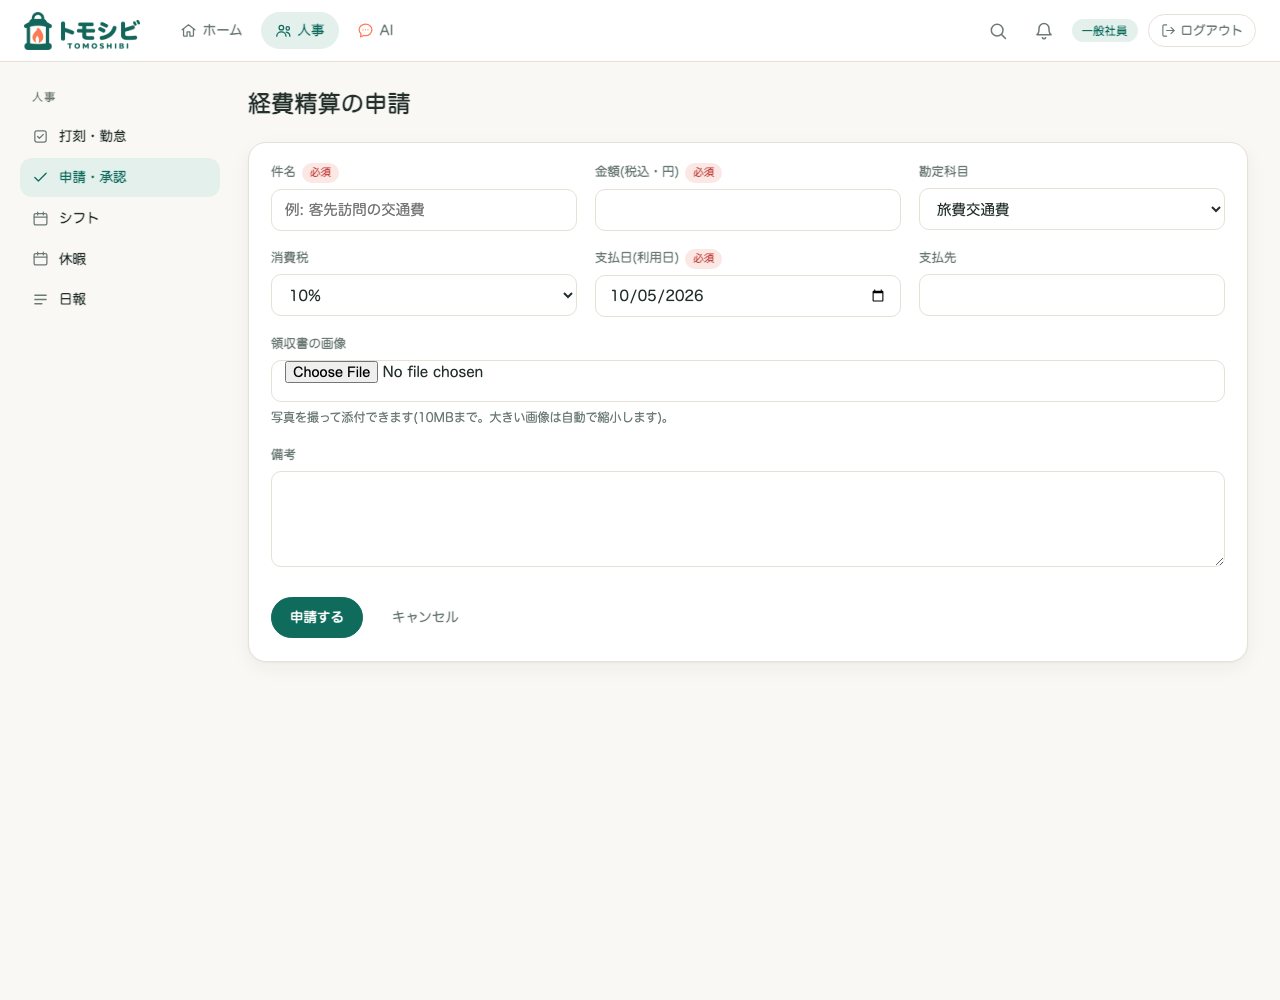
Task: Click the No file chosen text
Action: pos(433,372)
